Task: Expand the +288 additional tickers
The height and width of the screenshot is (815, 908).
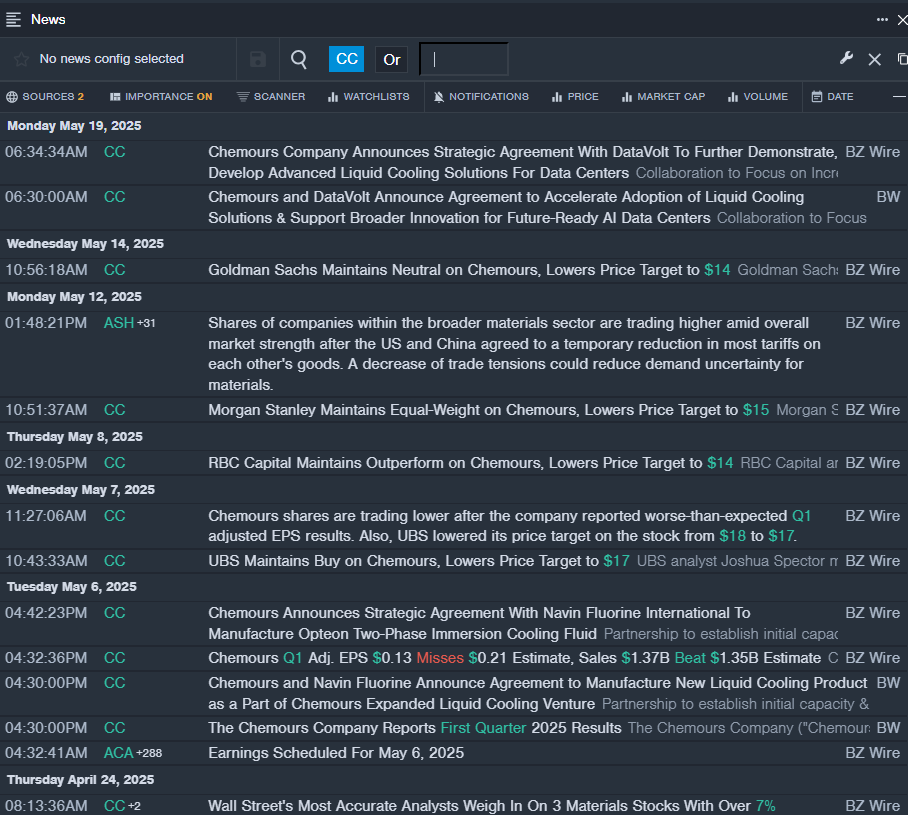Action: pyautogui.click(x=149, y=753)
